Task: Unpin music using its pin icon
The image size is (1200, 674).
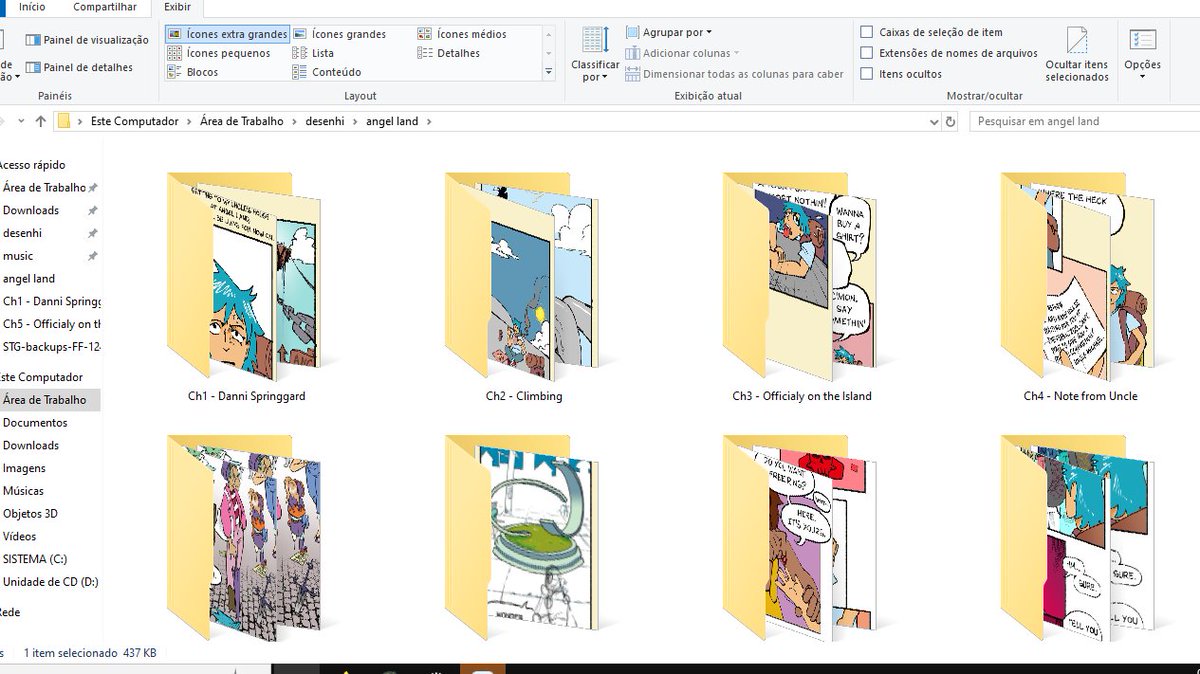Action: click(92, 256)
